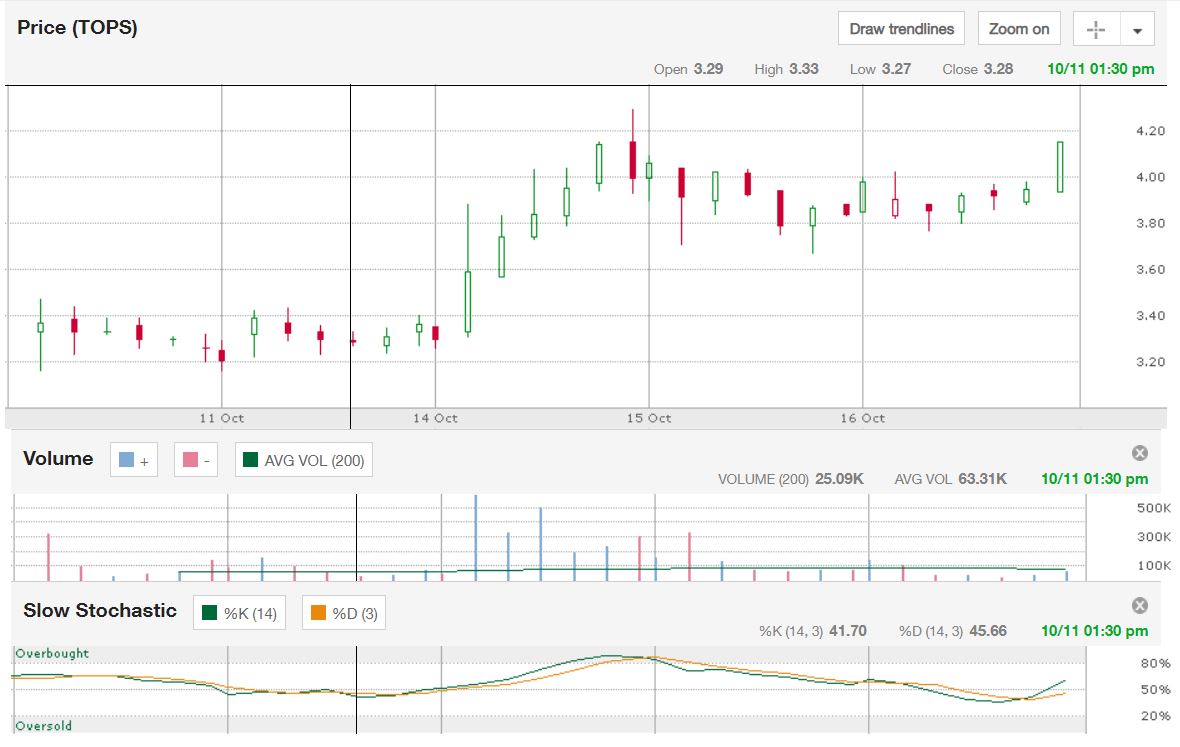Click the 16 Oct axis label
Image resolution: width=1180 pixels, height=747 pixels.
point(862,418)
